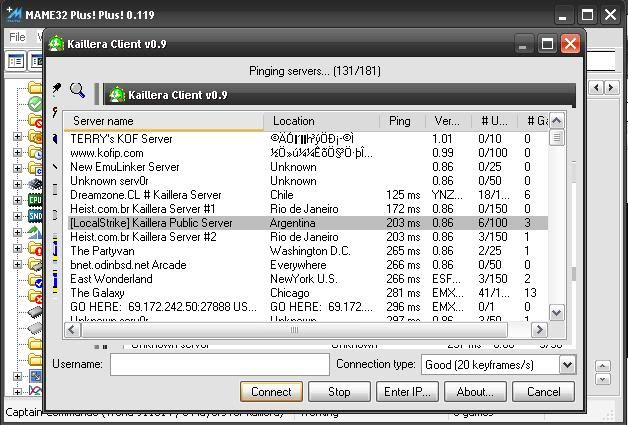
Task: Select the line graph tree icon at bottom
Action: (35, 391)
